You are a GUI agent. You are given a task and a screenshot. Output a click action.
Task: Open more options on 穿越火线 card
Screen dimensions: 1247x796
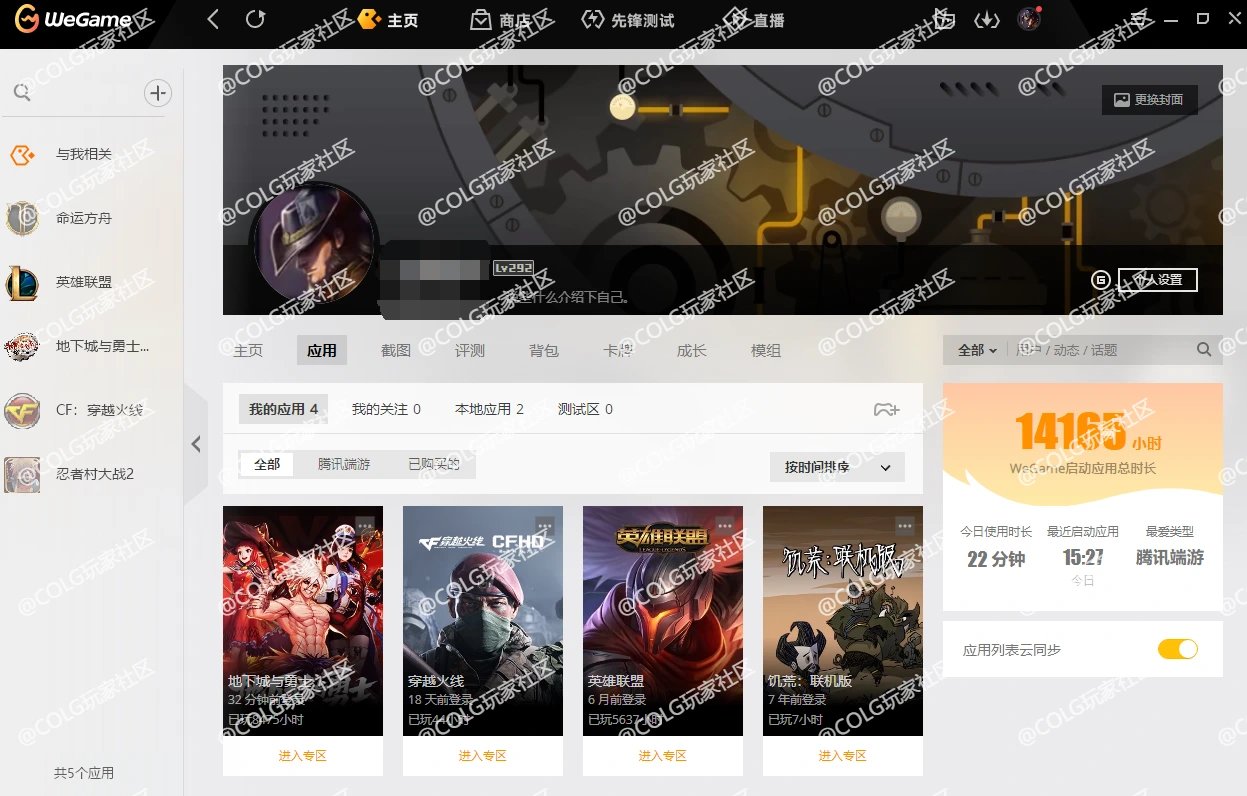pos(545,525)
